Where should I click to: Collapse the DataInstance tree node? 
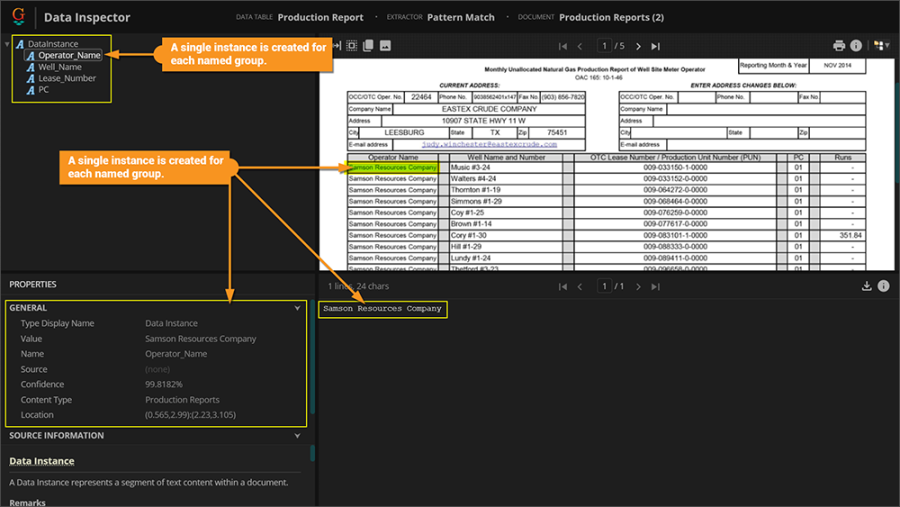click(x=8, y=45)
